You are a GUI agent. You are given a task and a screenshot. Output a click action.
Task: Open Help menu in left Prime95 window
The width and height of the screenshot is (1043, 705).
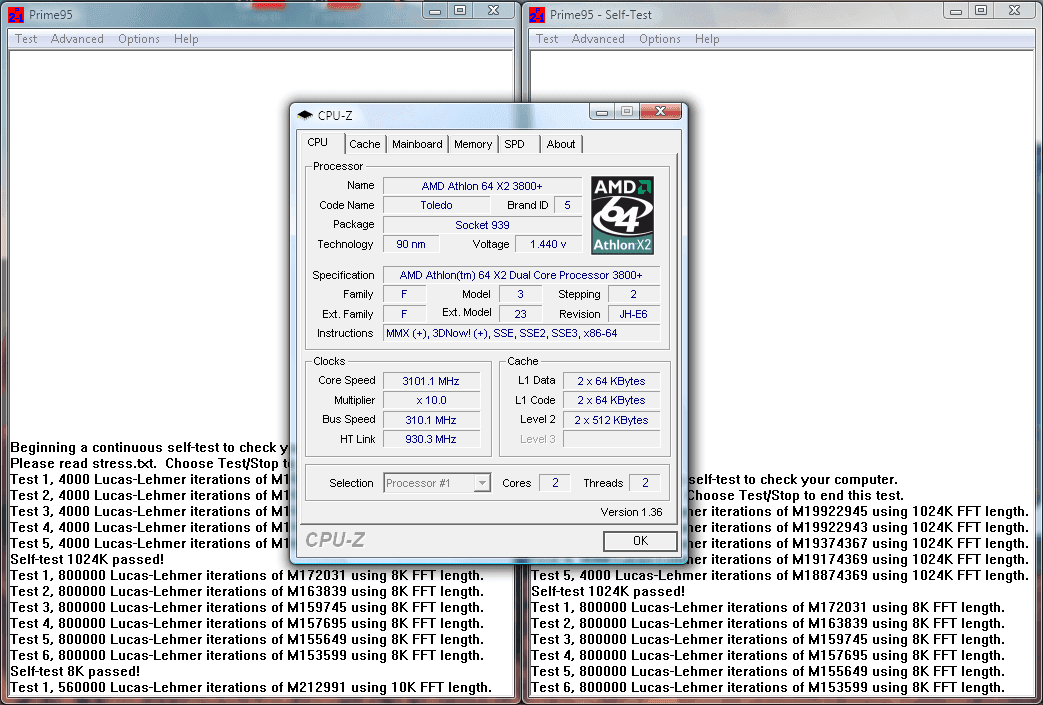click(x=186, y=39)
